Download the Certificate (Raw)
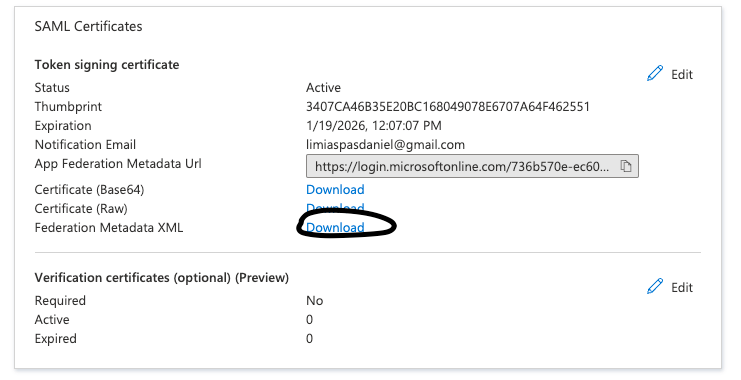Viewport: 741px width, 380px height. tap(335, 208)
